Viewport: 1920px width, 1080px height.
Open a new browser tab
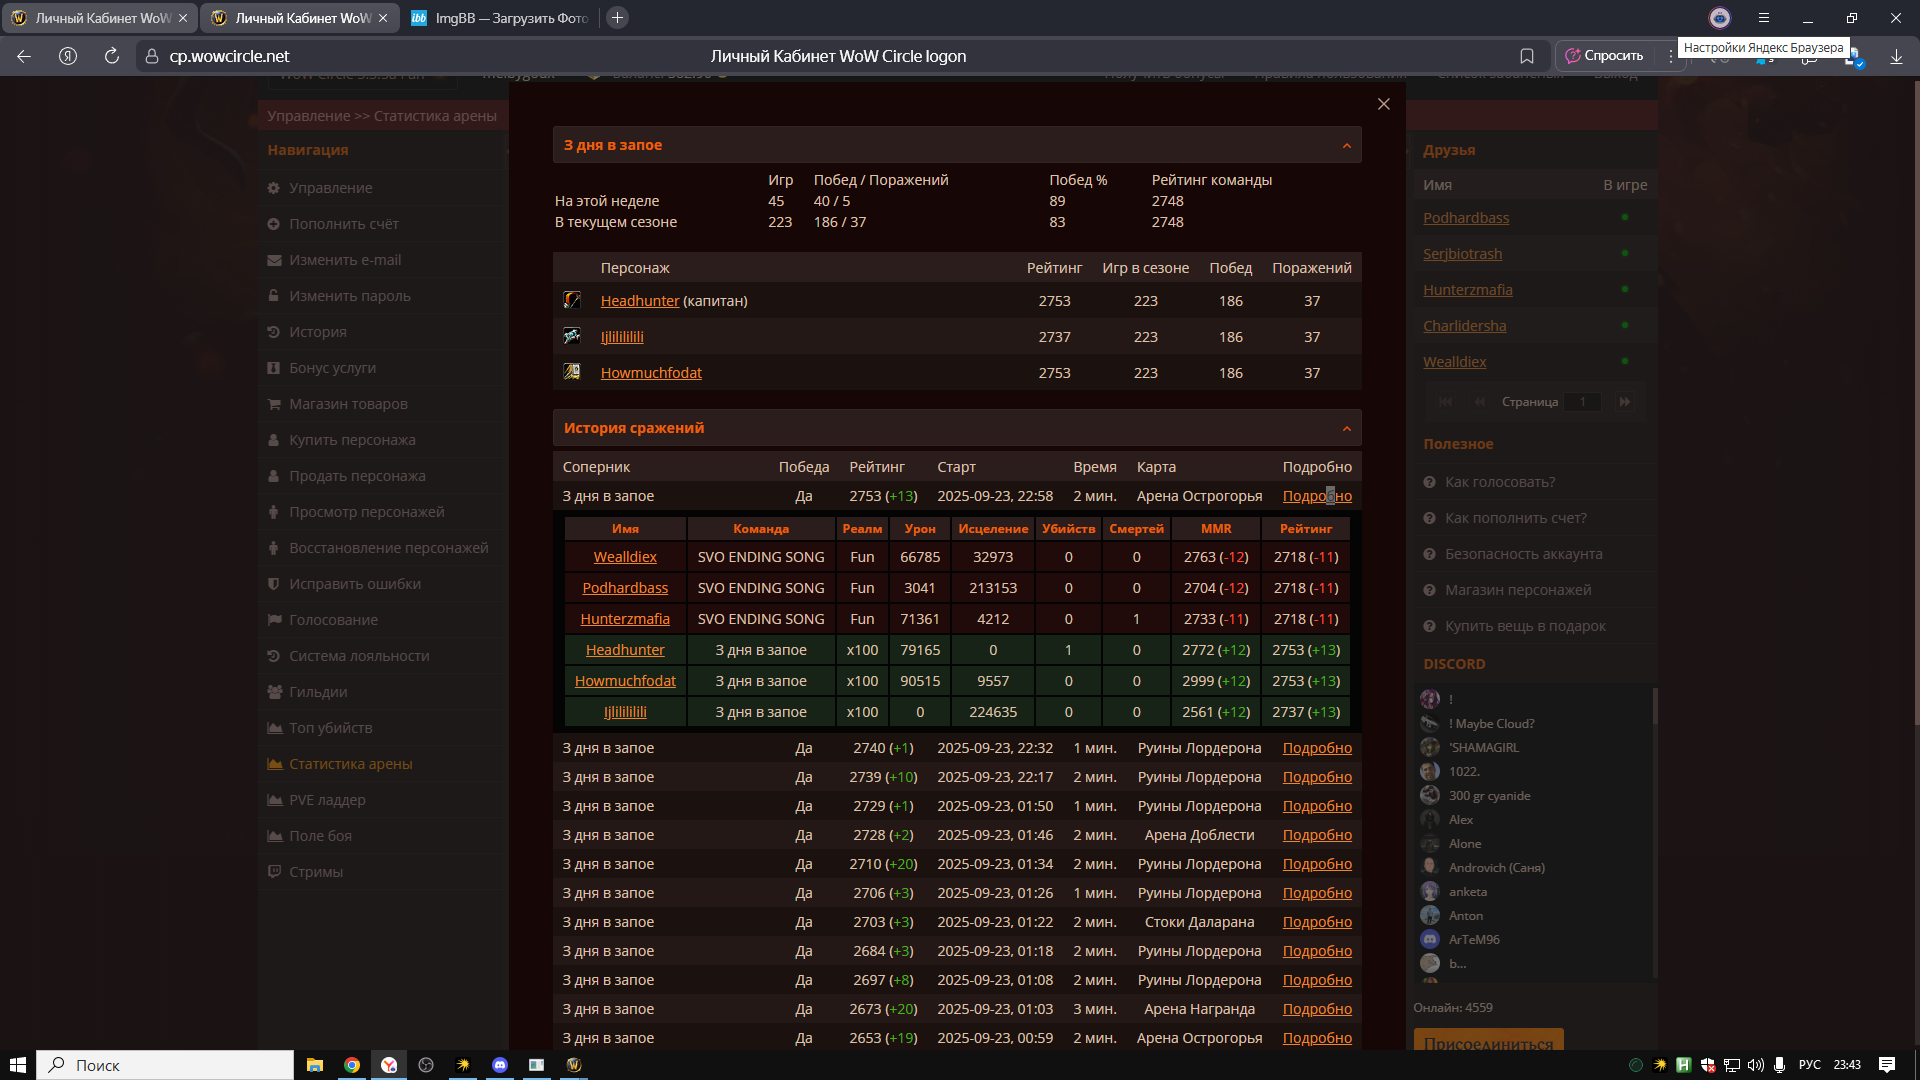point(617,18)
